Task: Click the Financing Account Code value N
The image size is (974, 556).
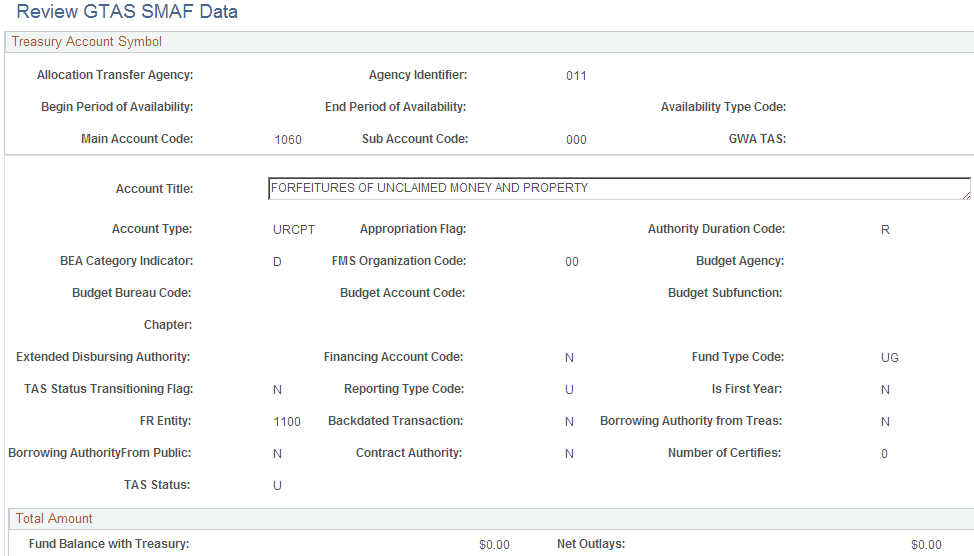Action: coord(569,358)
